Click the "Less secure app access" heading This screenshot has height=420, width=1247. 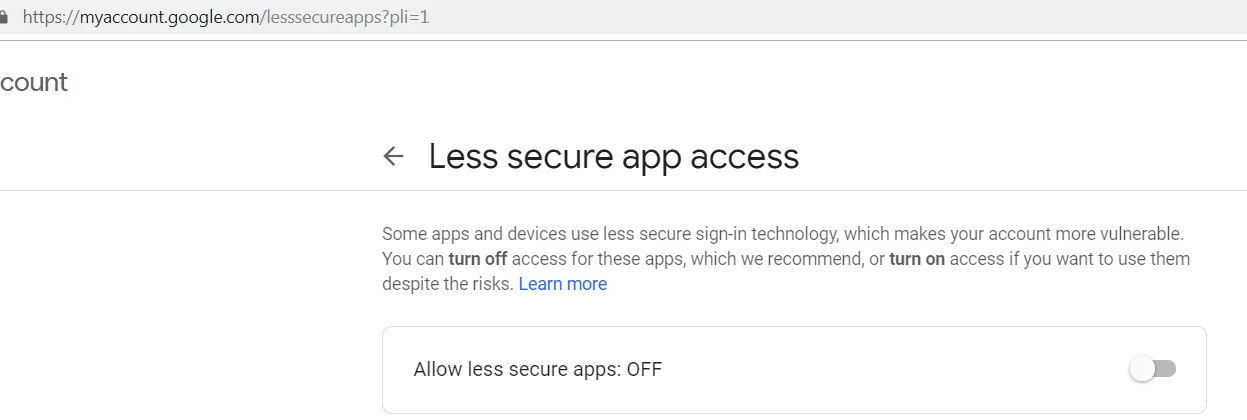(613, 157)
